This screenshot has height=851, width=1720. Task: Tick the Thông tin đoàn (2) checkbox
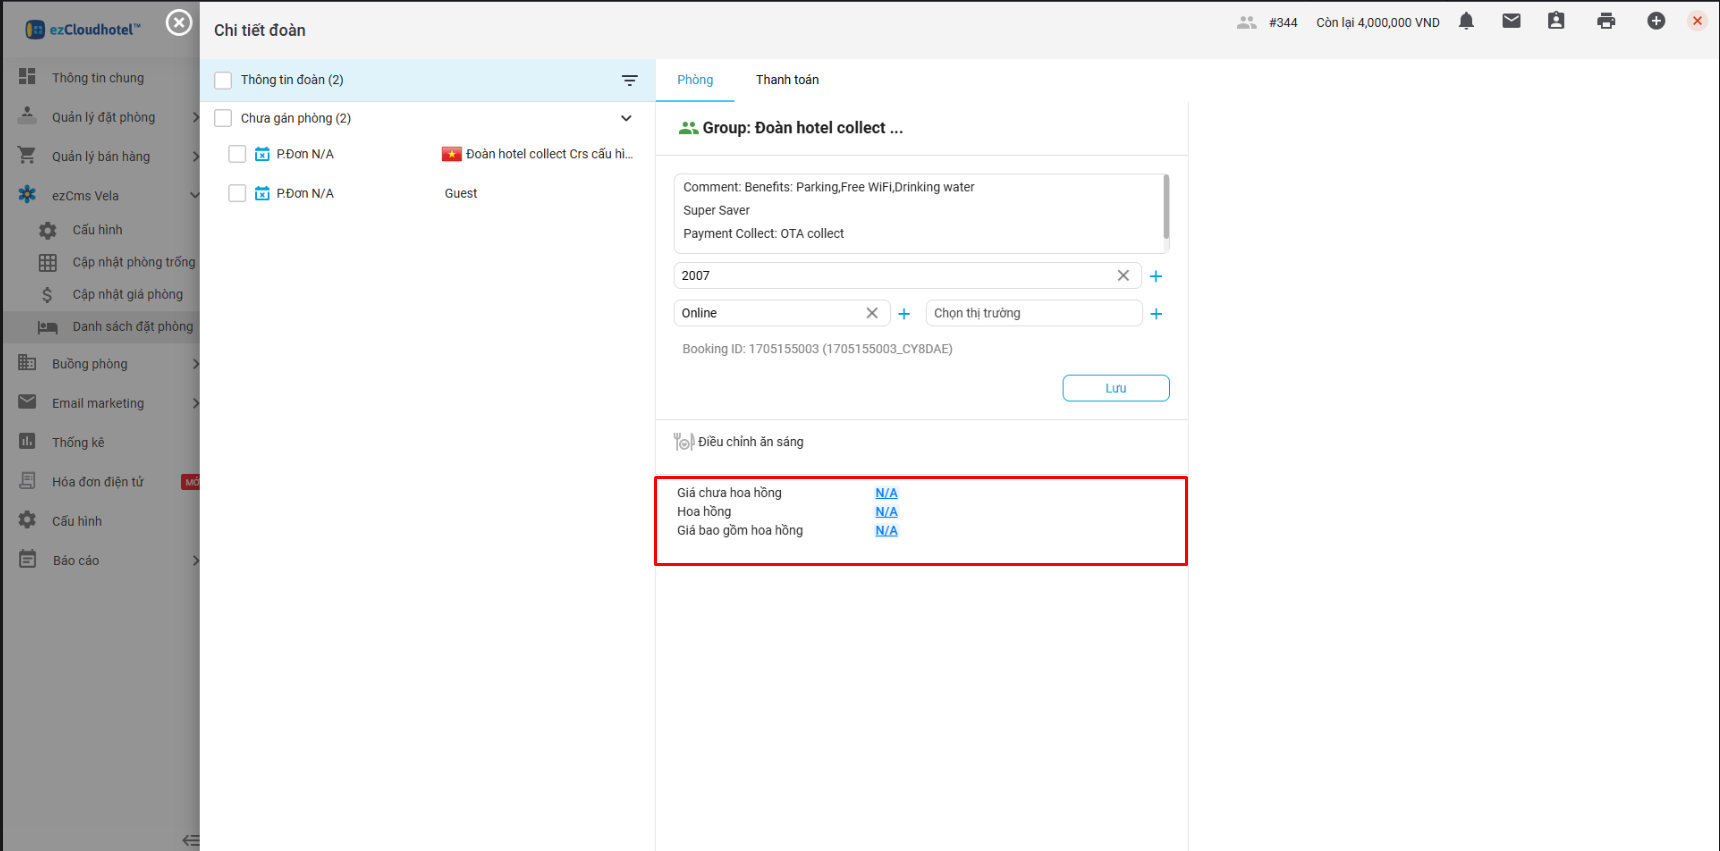pyautogui.click(x=223, y=80)
